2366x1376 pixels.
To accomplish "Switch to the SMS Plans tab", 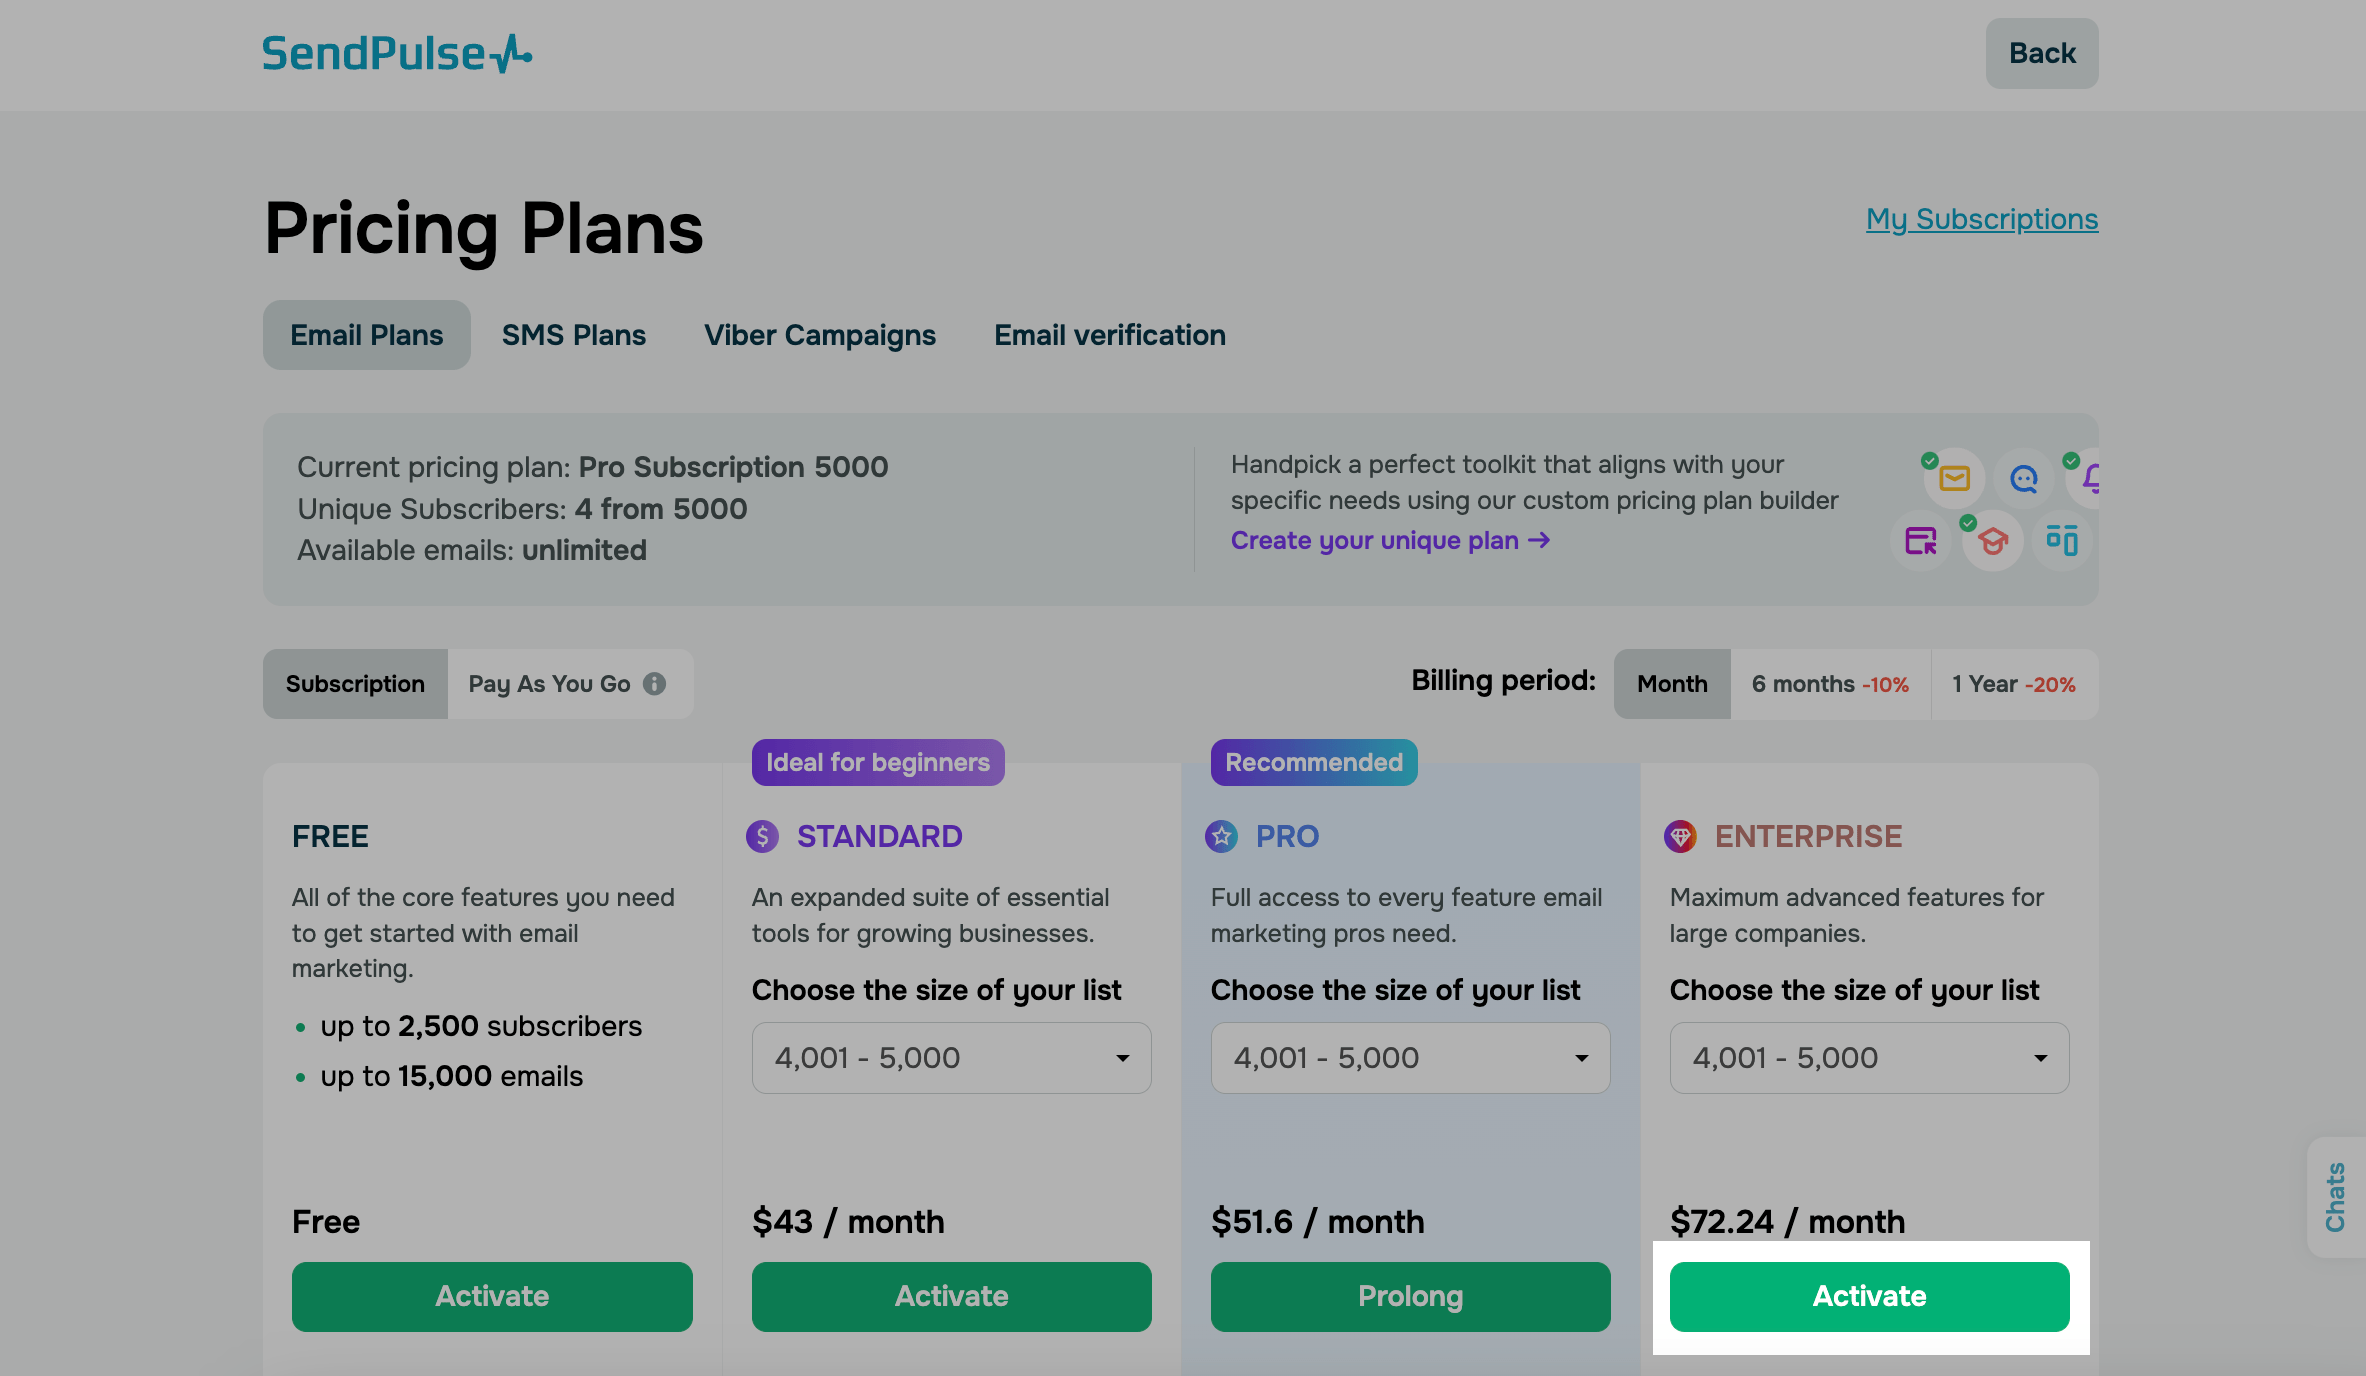I will coord(573,335).
